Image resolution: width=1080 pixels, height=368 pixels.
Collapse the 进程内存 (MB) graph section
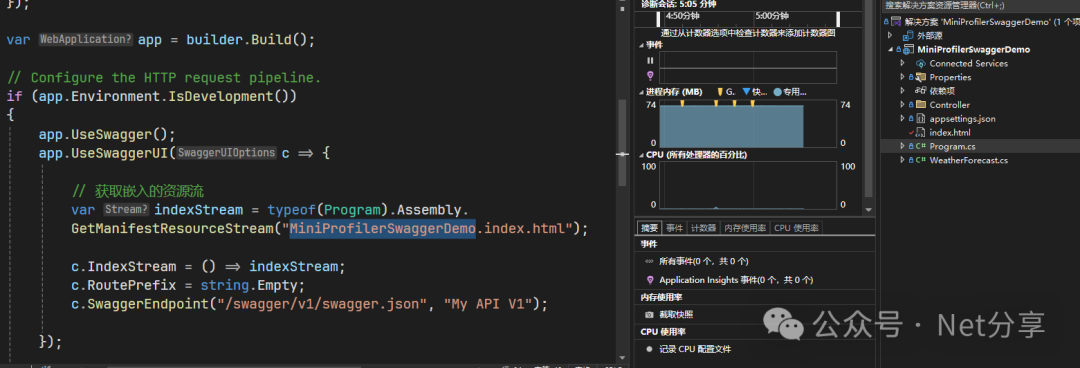pos(642,92)
